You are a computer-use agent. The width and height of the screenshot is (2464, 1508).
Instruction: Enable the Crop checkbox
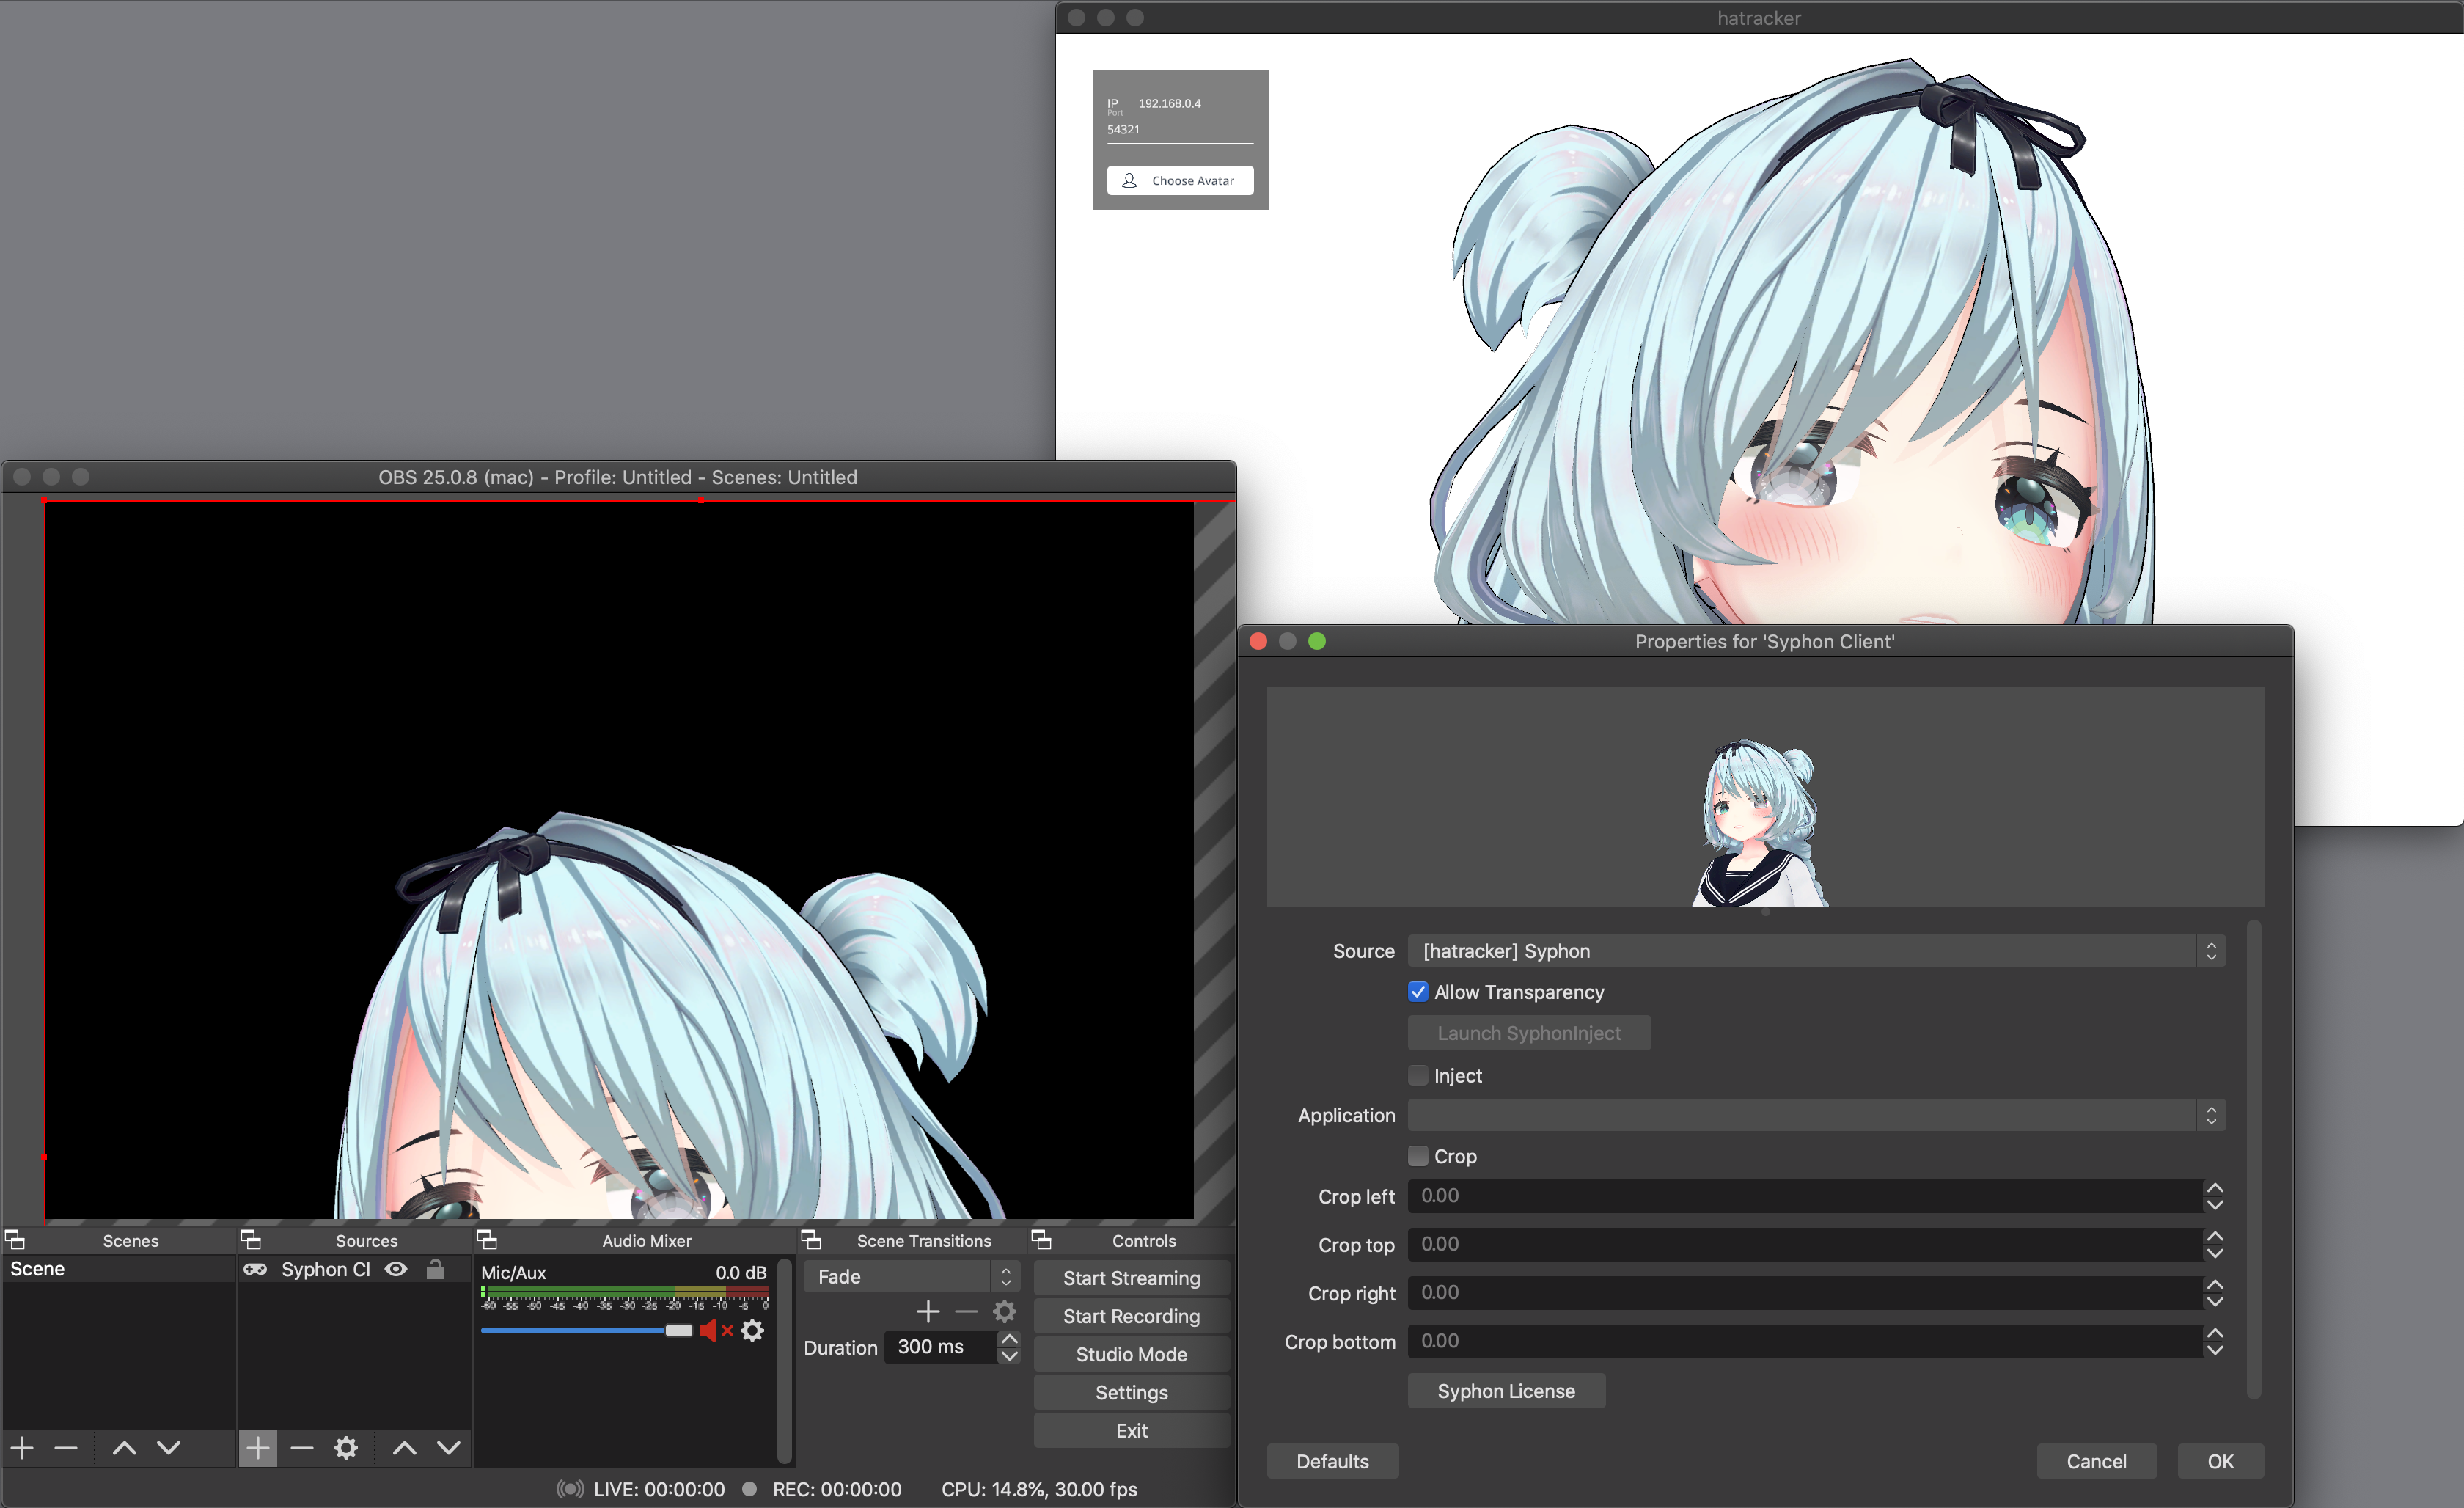click(1417, 1156)
